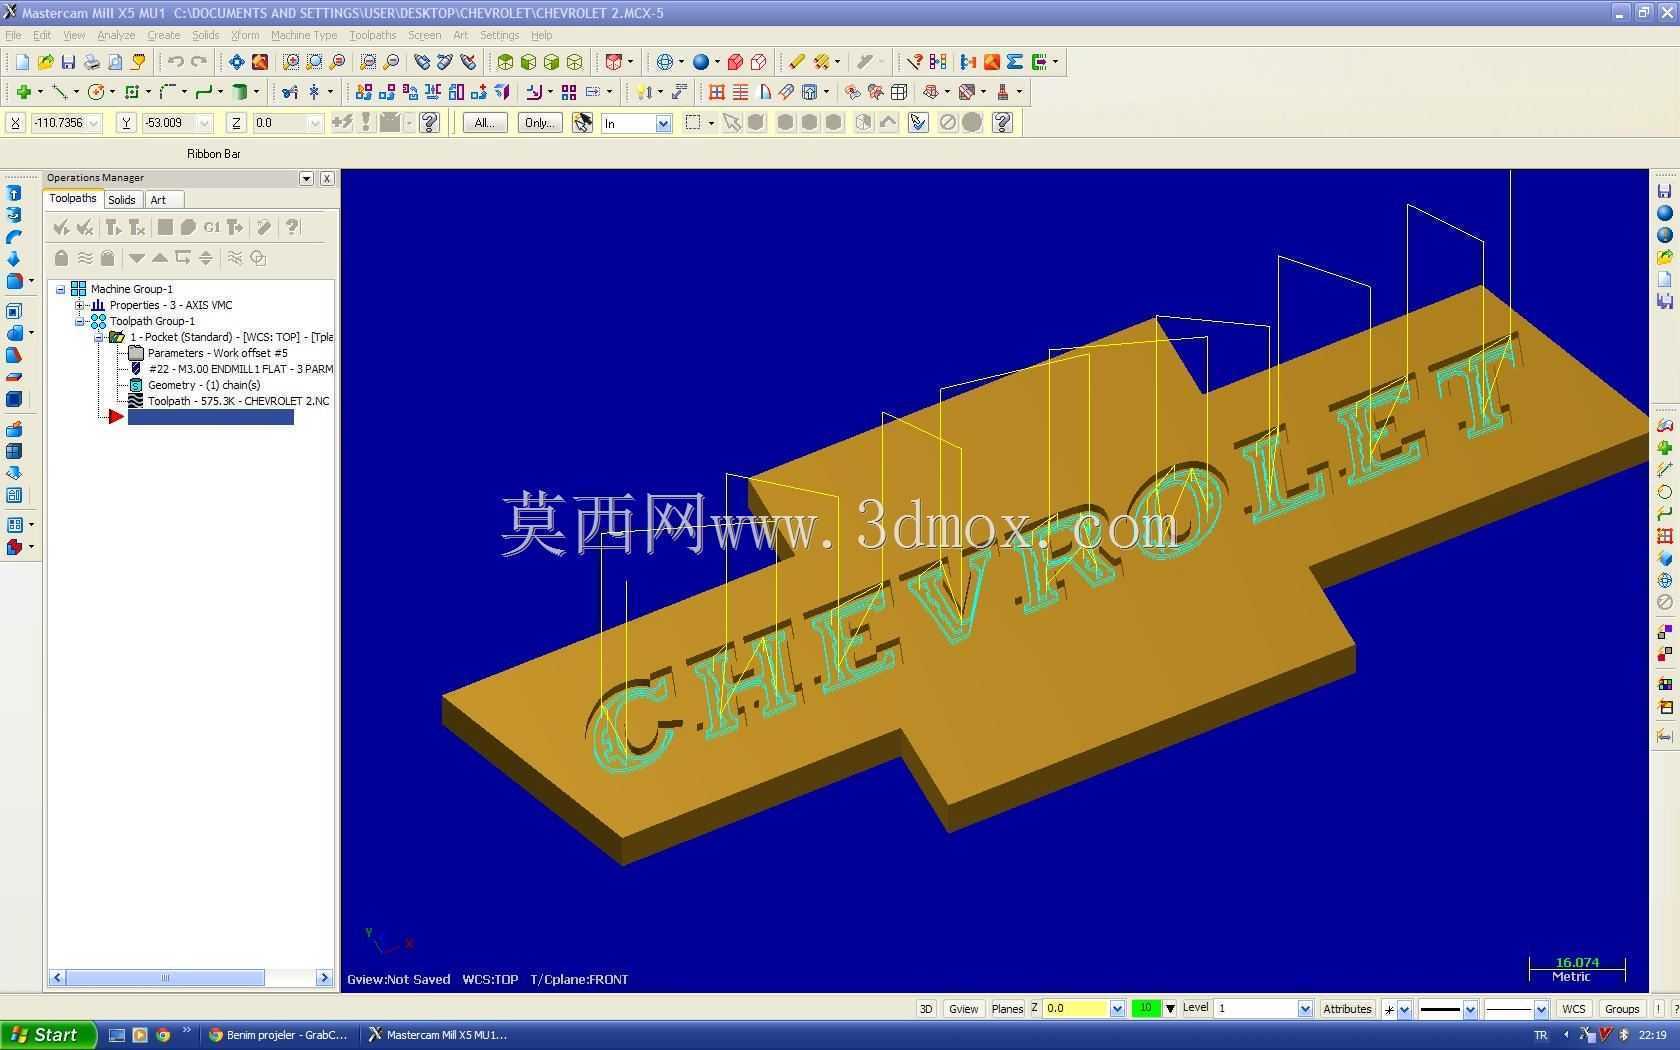Collapse the 1 - Pocket (Standard) operation

[99, 337]
